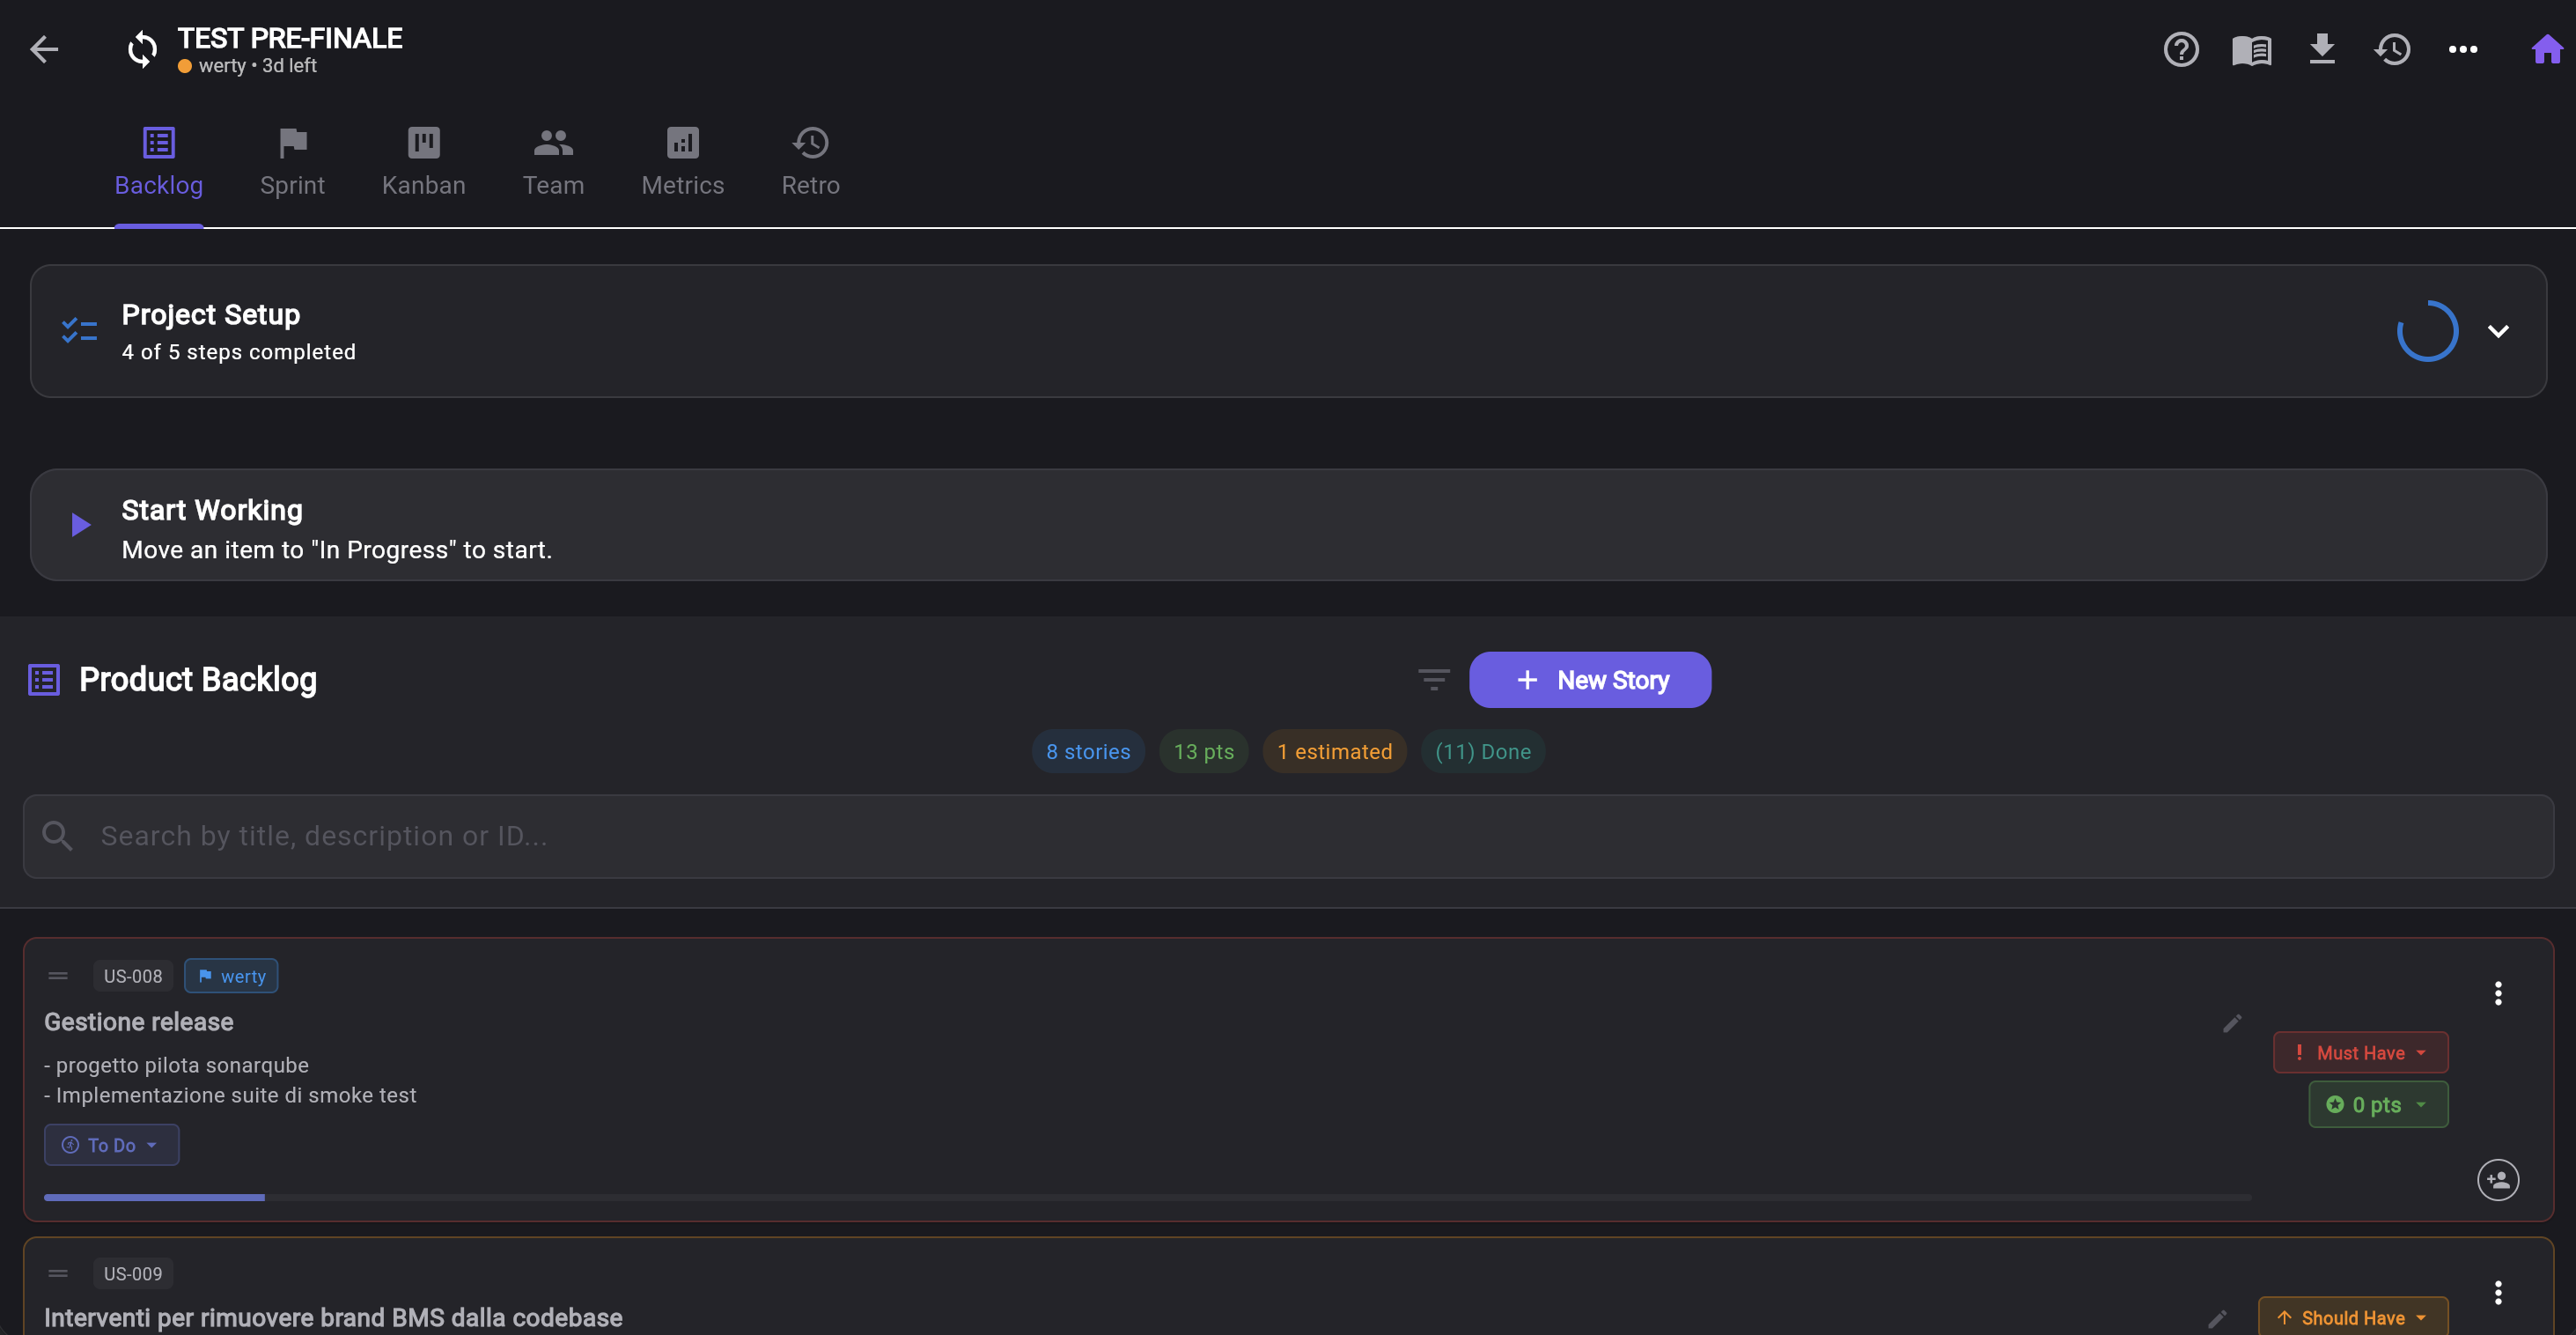
Task: Click edit pencil on Gestione release
Action: point(2232,1023)
